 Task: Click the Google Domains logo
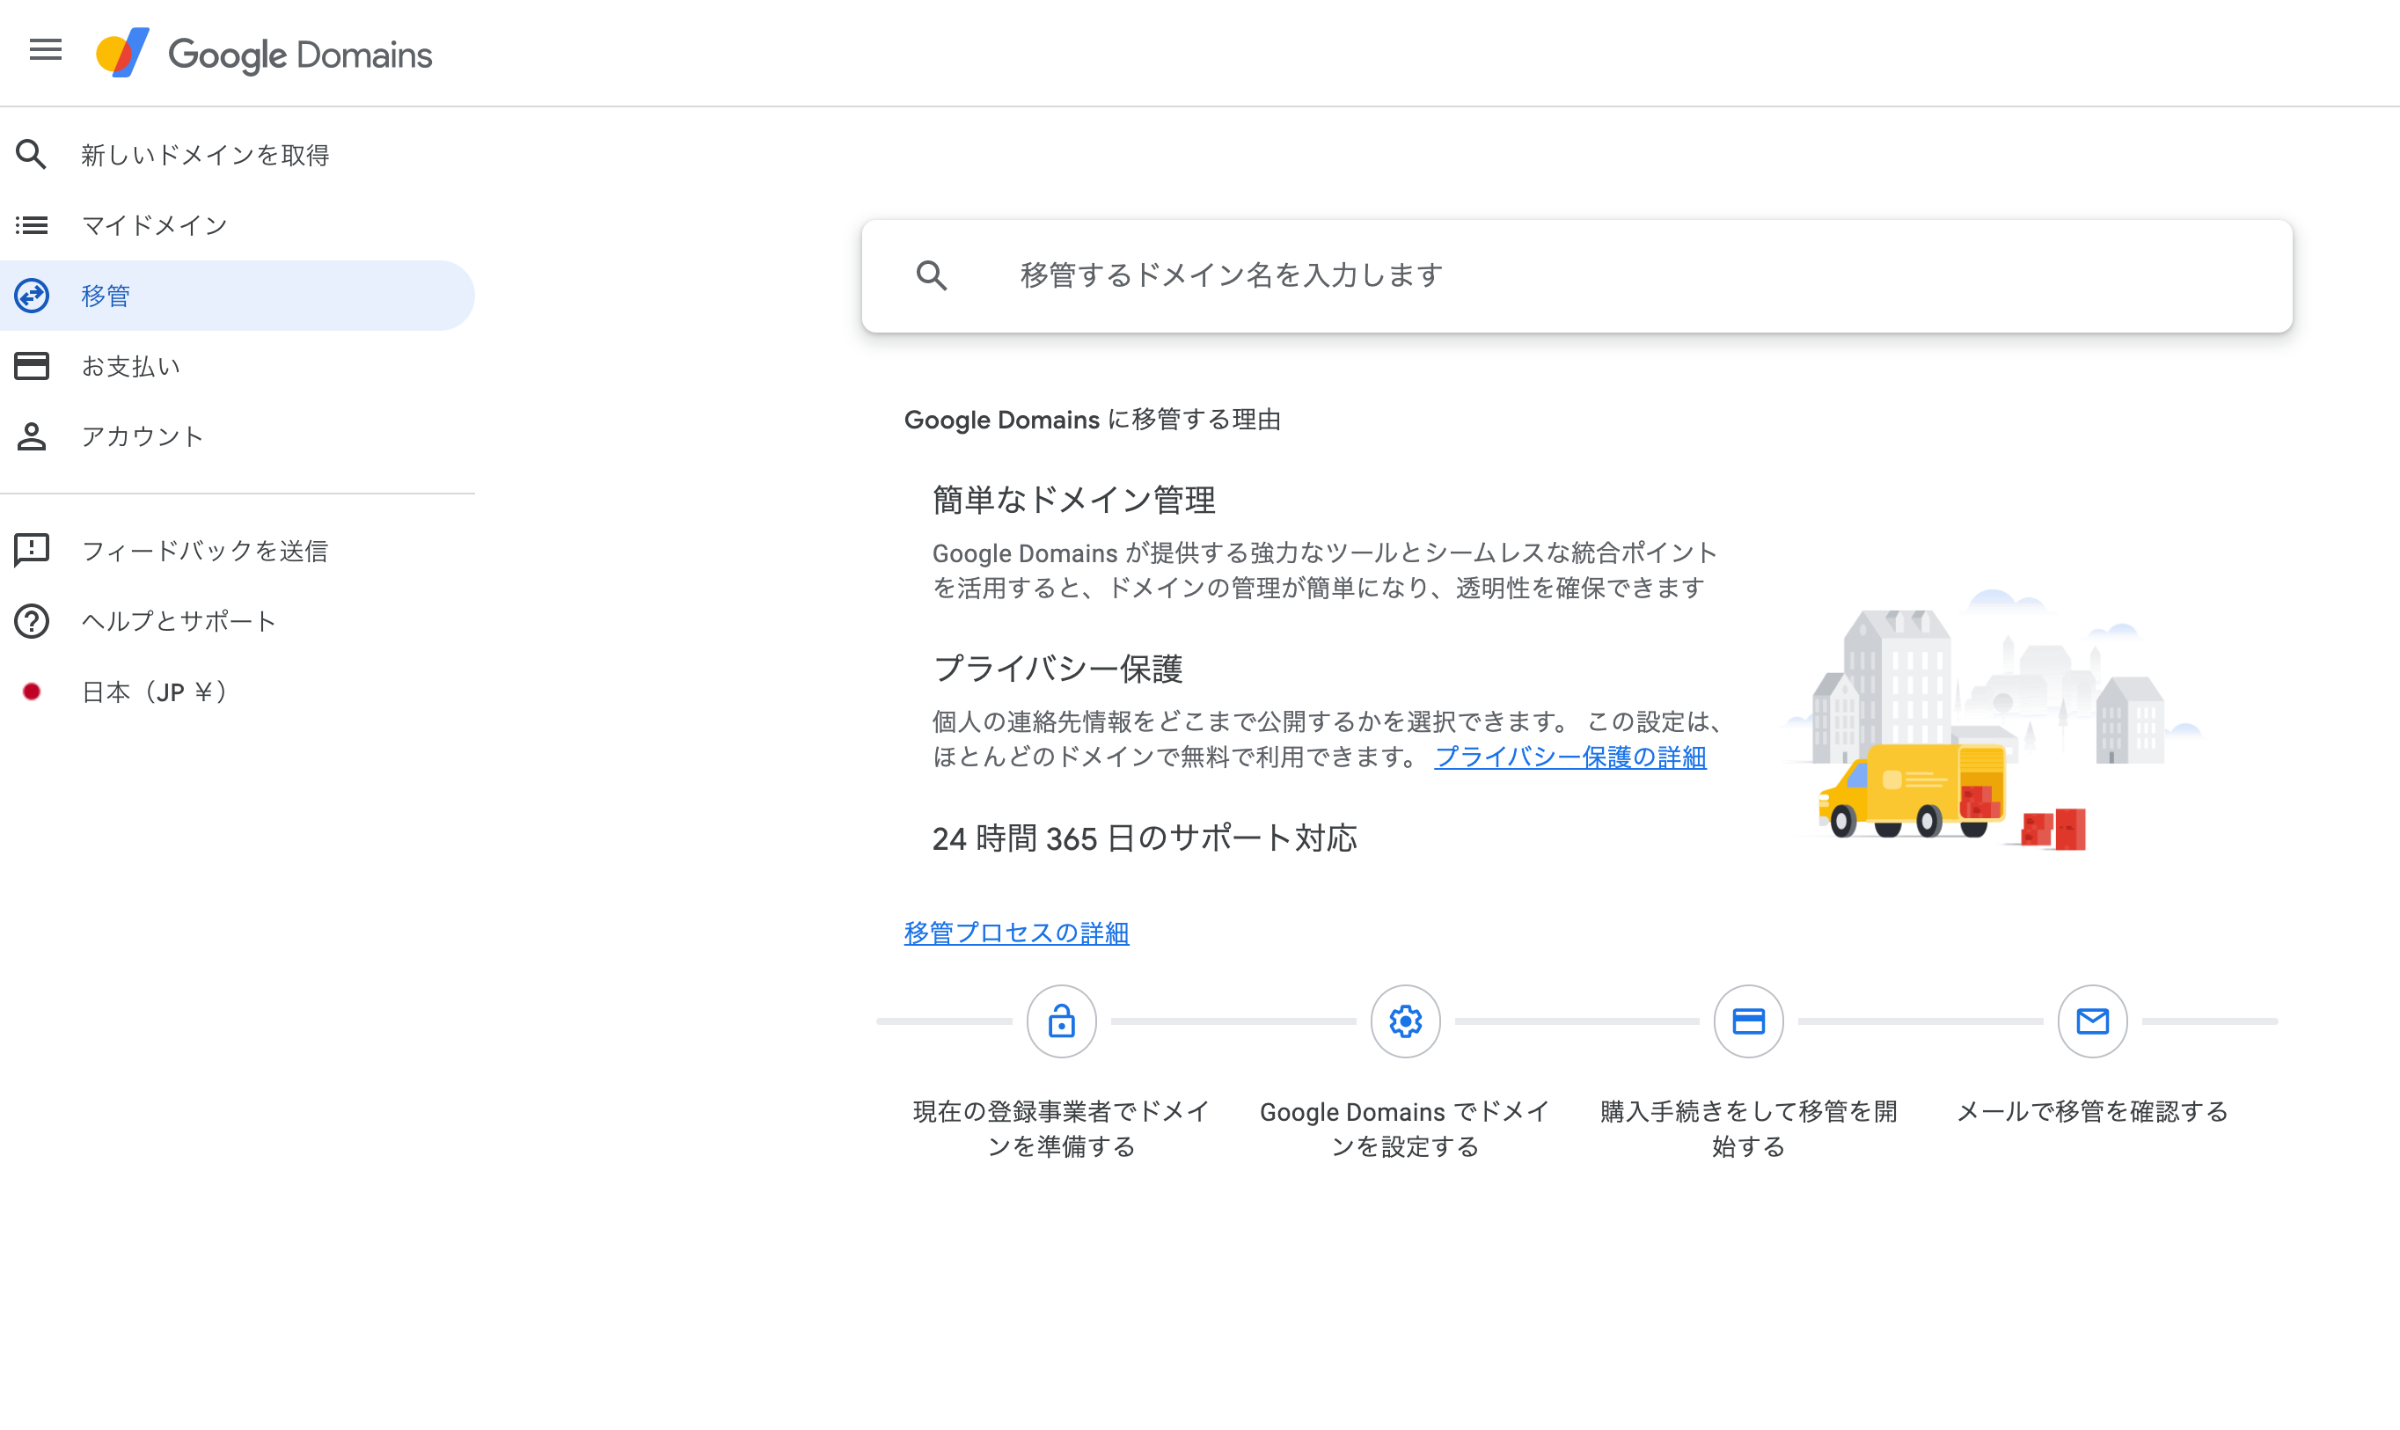(264, 53)
